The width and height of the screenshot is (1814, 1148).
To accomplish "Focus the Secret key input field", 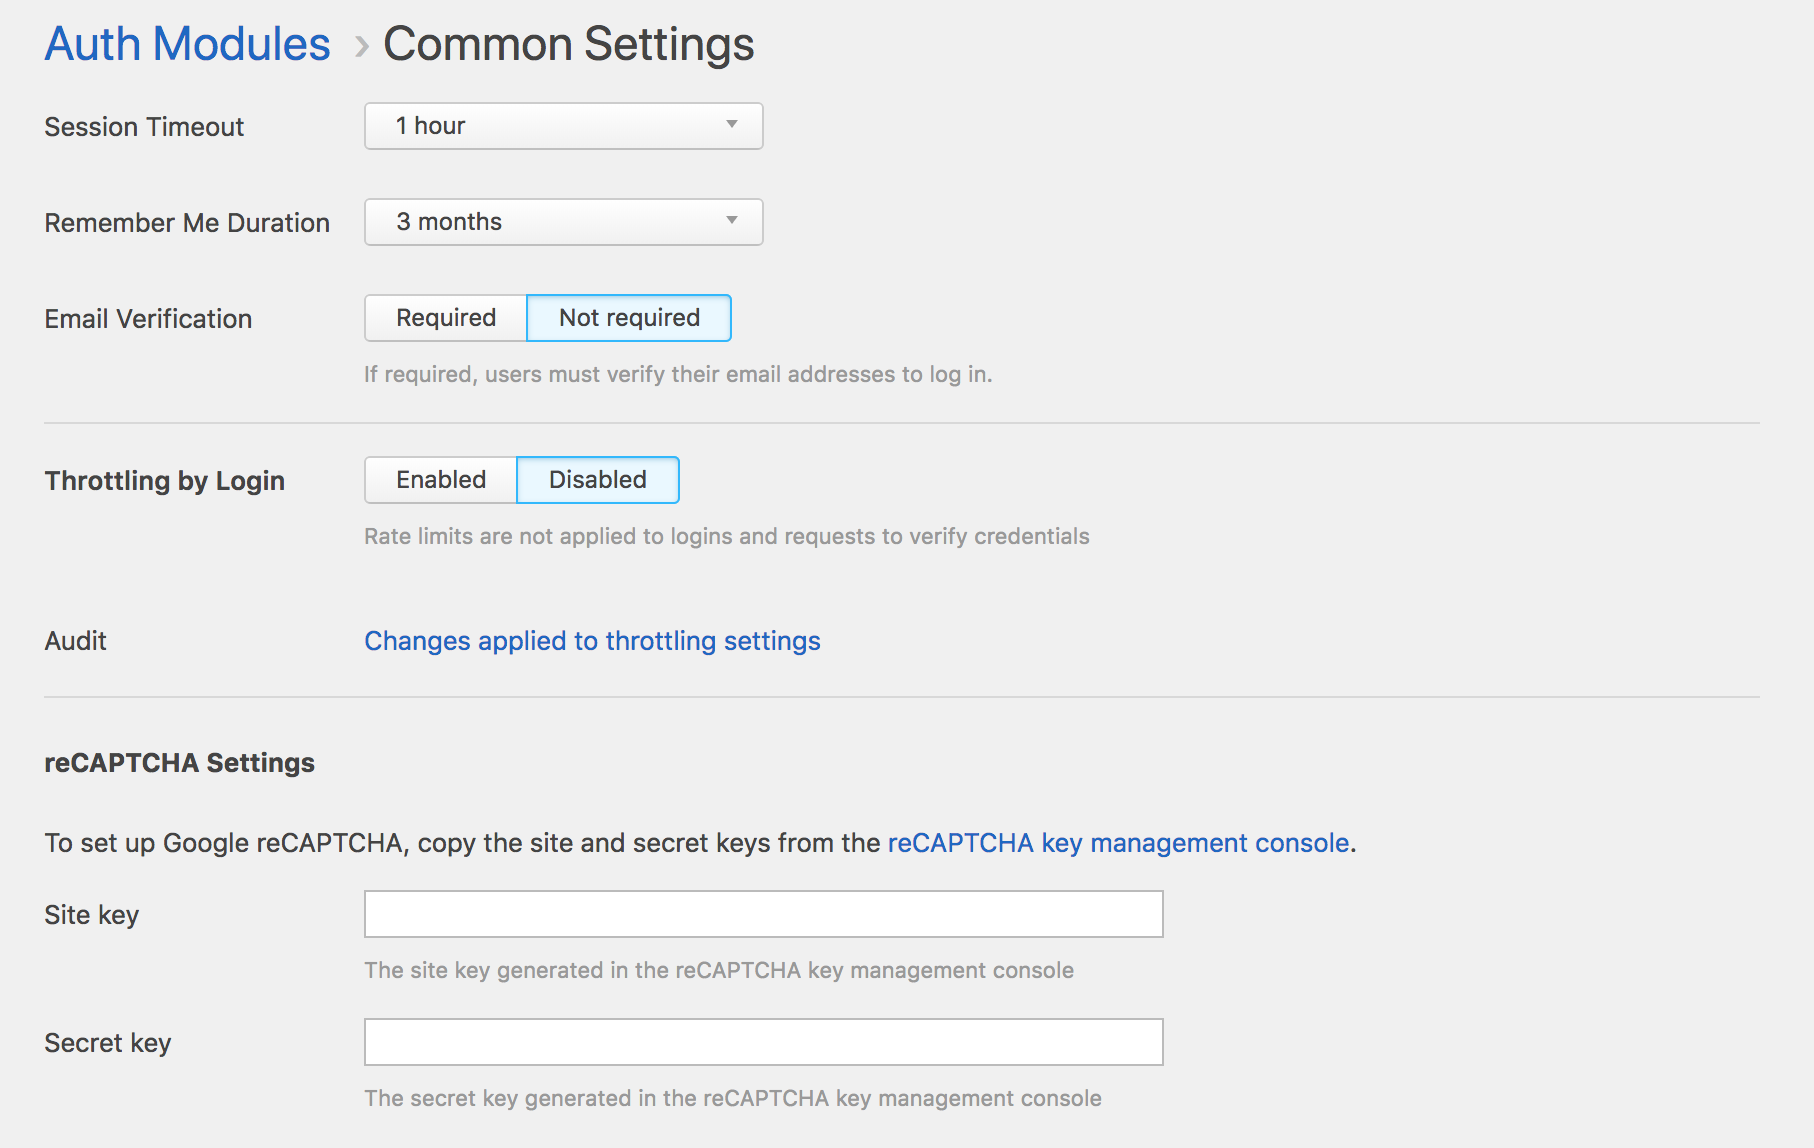I will click(763, 1042).
